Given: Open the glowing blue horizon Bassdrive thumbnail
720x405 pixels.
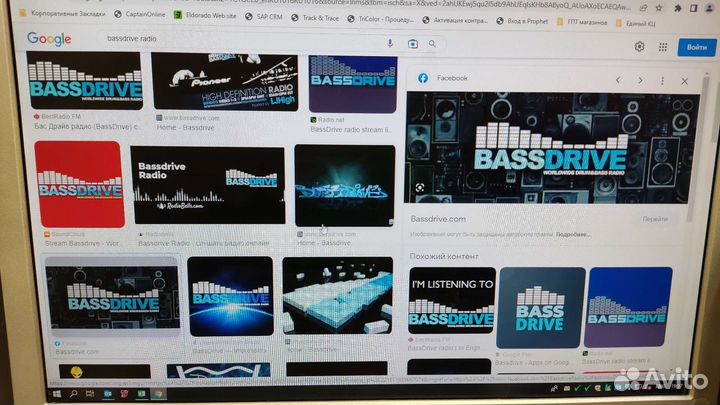Looking at the screenshot, I should pyautogui.click(x=231, y=296).
